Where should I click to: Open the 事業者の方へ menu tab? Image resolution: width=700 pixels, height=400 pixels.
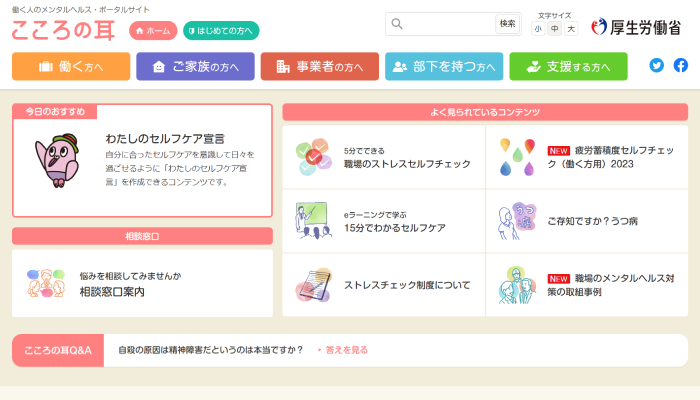[x=320, y=67]
